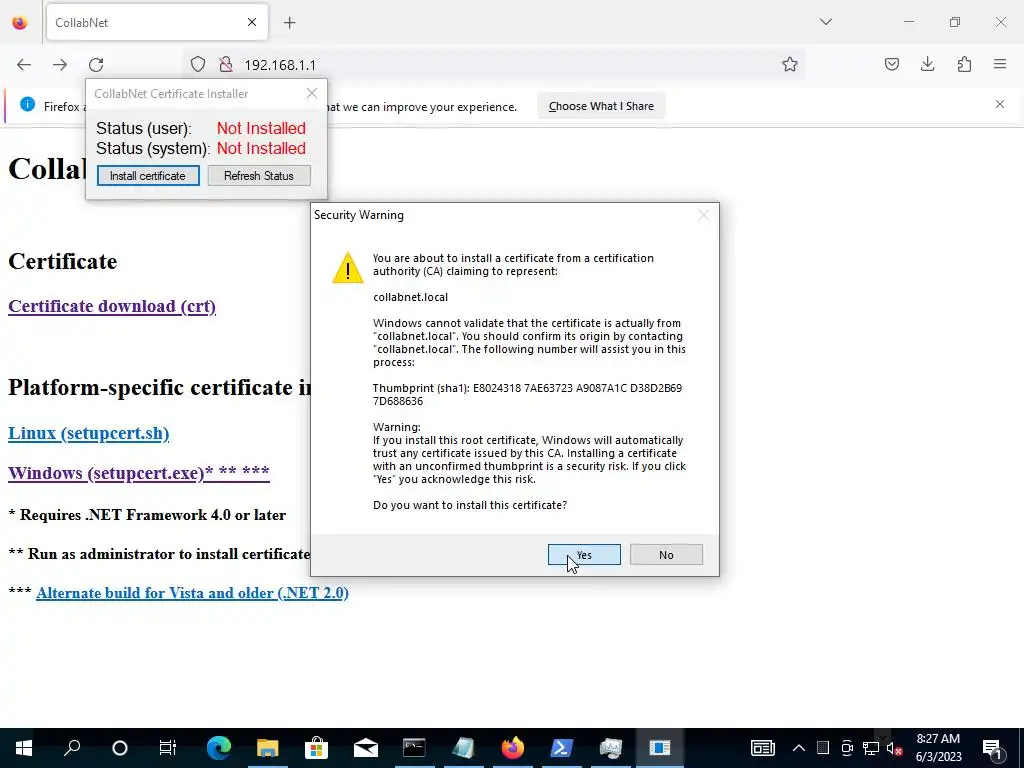Open the extensions puzzle-piece icon

tap(964, 64)
